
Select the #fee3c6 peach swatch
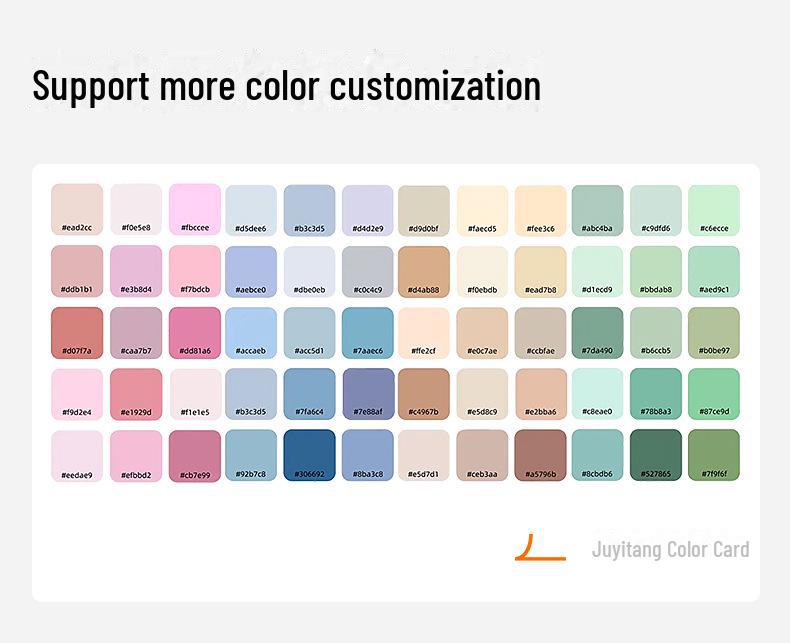540,209
